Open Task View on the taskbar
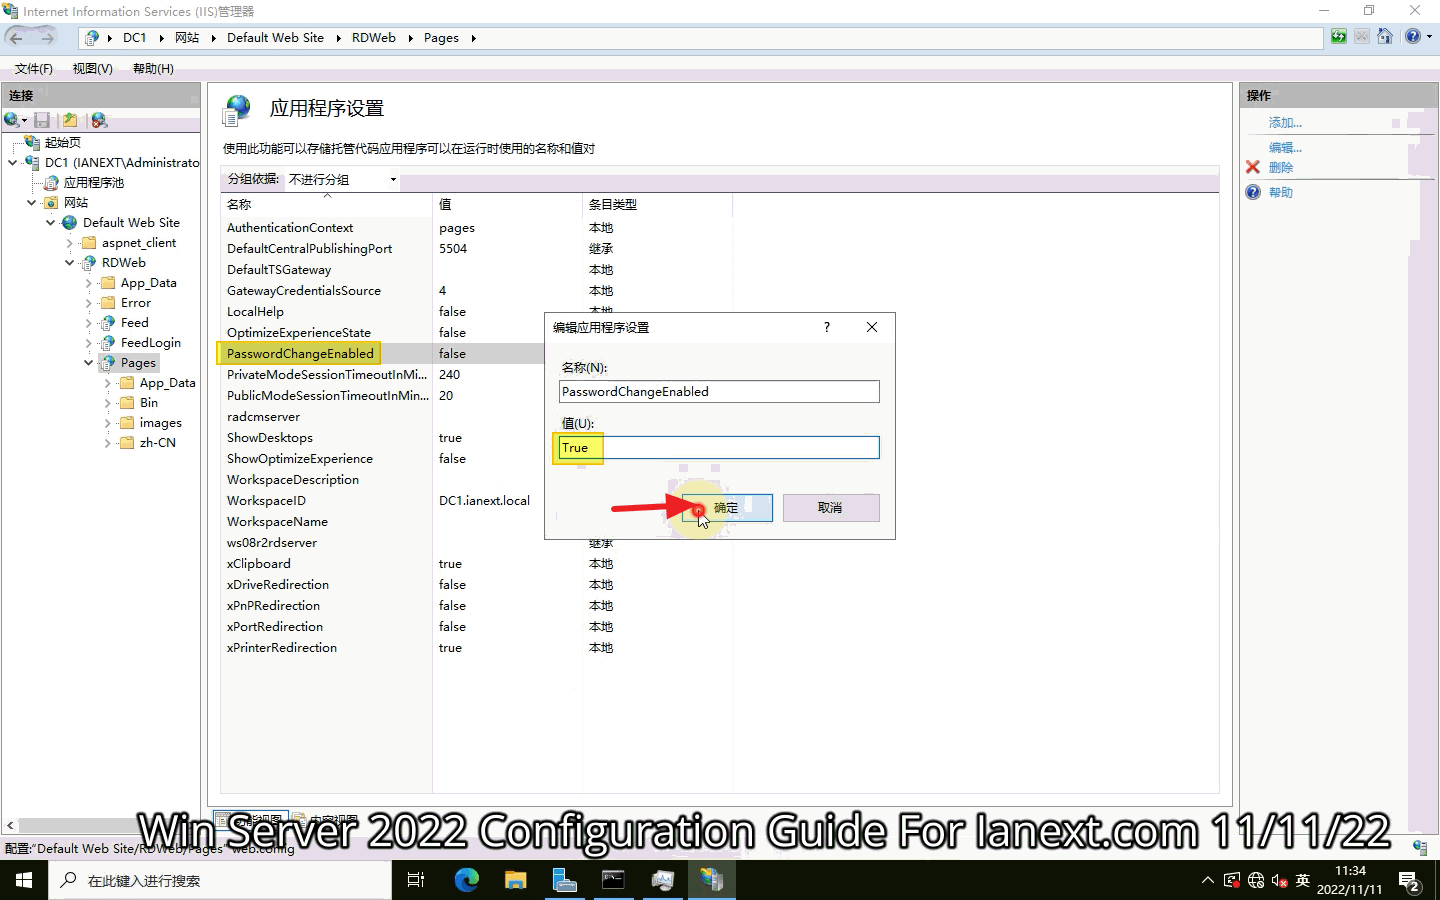1440x900 pixels. 416,880
